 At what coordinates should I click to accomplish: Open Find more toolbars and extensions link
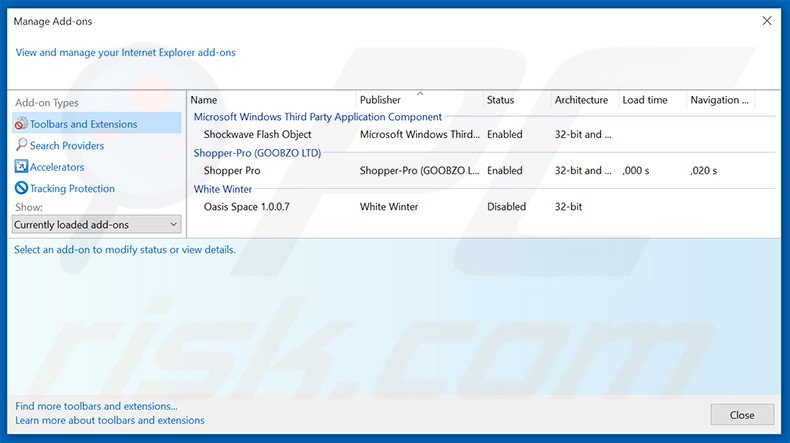[x=96, y=406]
